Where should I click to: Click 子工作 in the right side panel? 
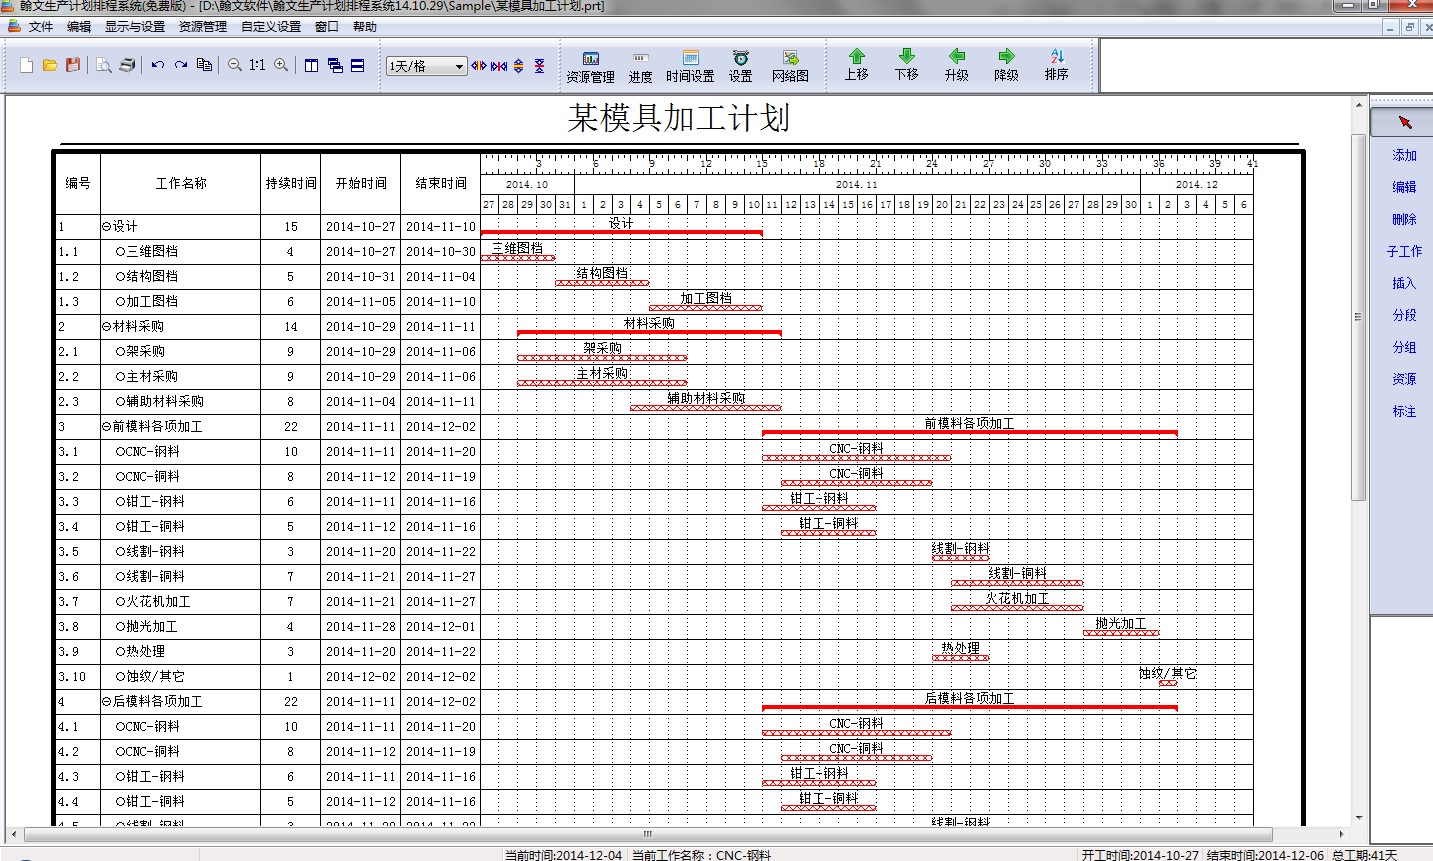1404,251
